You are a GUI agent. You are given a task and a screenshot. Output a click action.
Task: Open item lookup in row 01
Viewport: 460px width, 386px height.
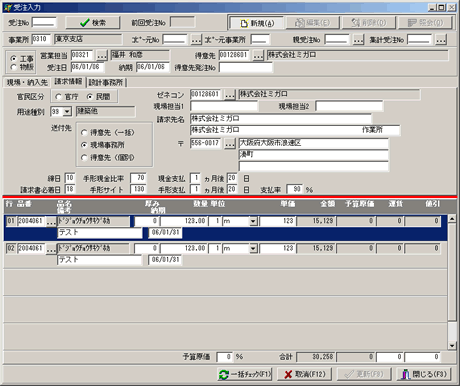click(x=51, y=221)
